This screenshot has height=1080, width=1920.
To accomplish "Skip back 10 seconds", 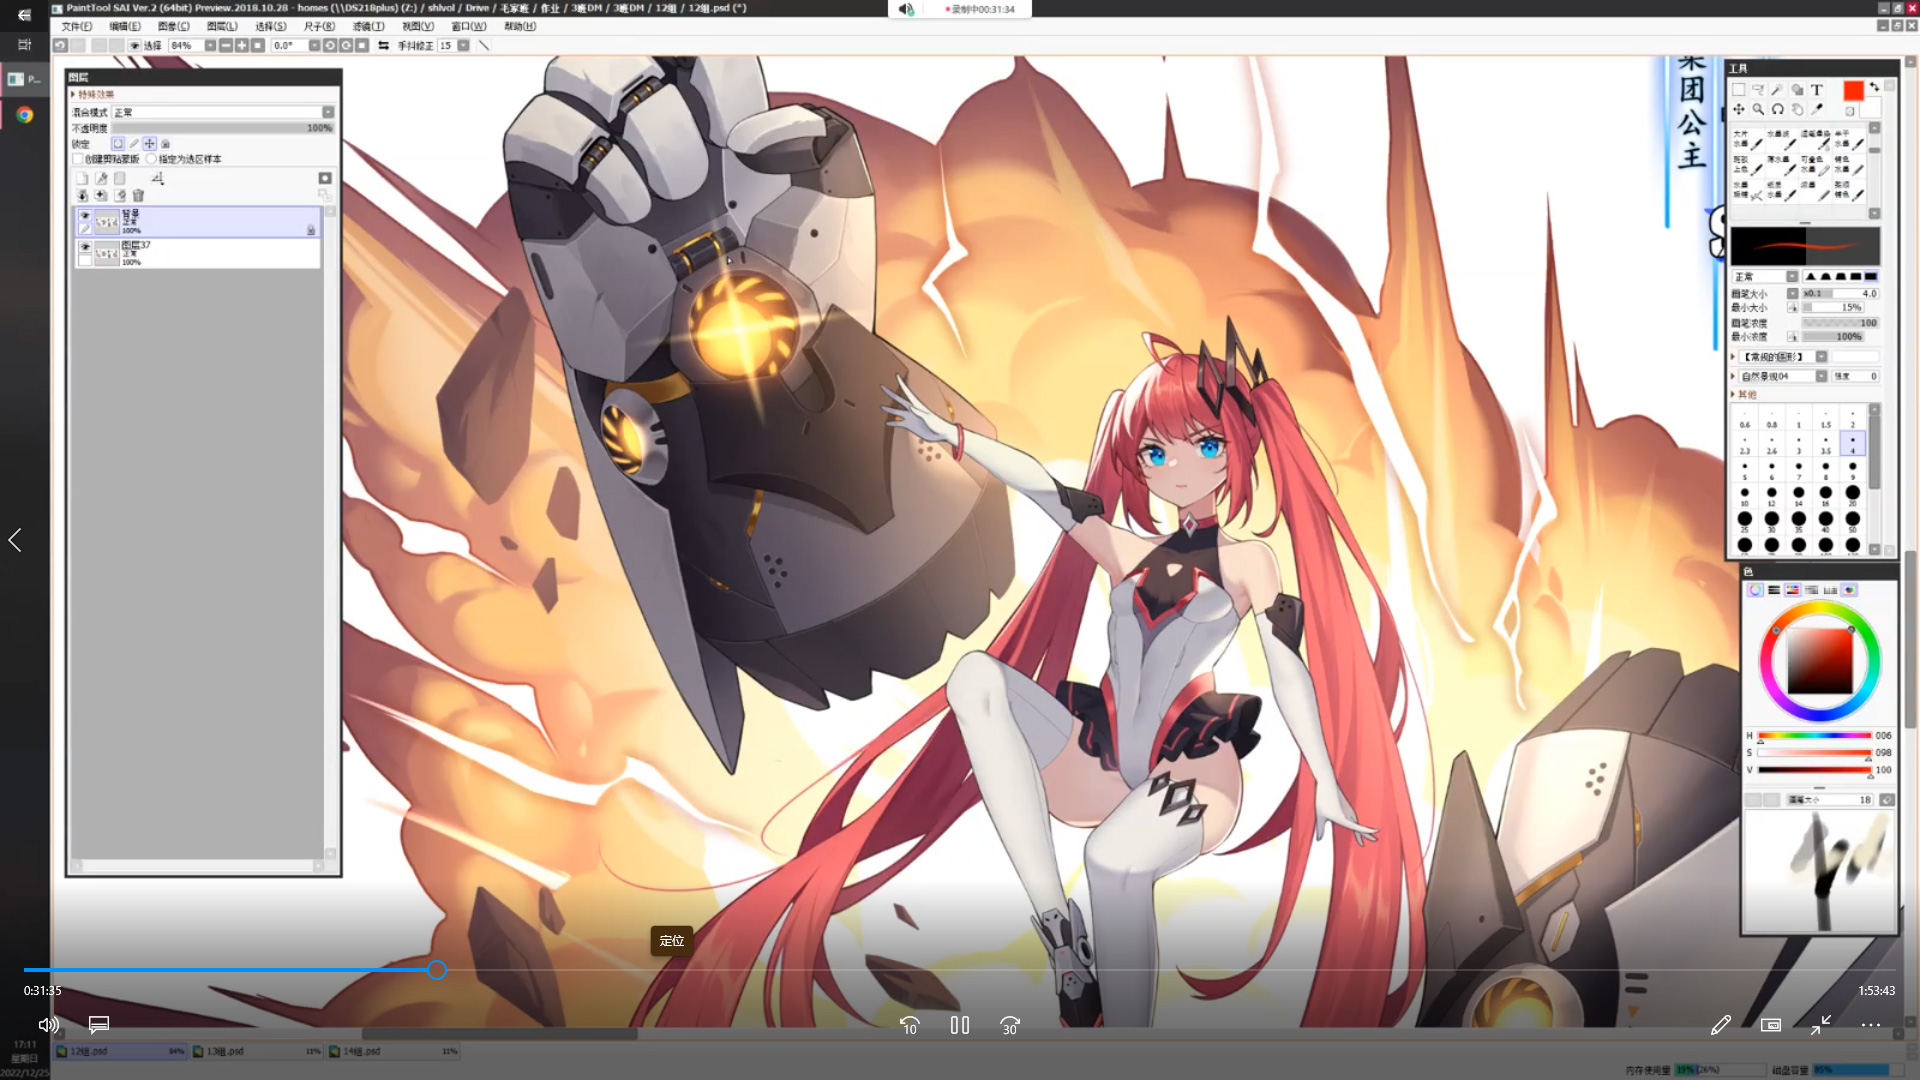I will pos(910,1025).
